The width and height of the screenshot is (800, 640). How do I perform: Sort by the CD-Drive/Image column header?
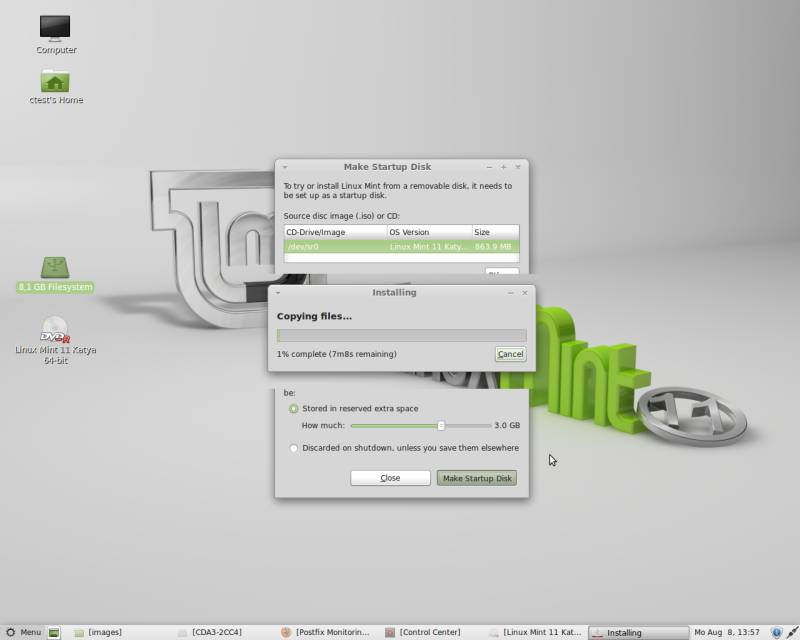335,232
